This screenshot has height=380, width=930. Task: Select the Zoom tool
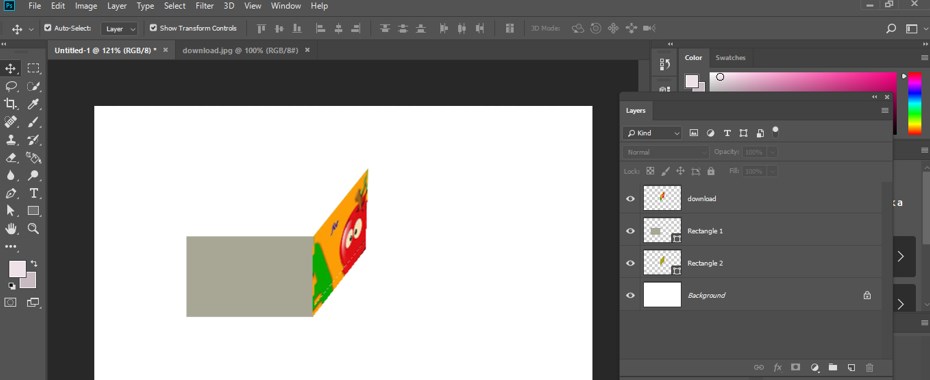pos(33,228)
